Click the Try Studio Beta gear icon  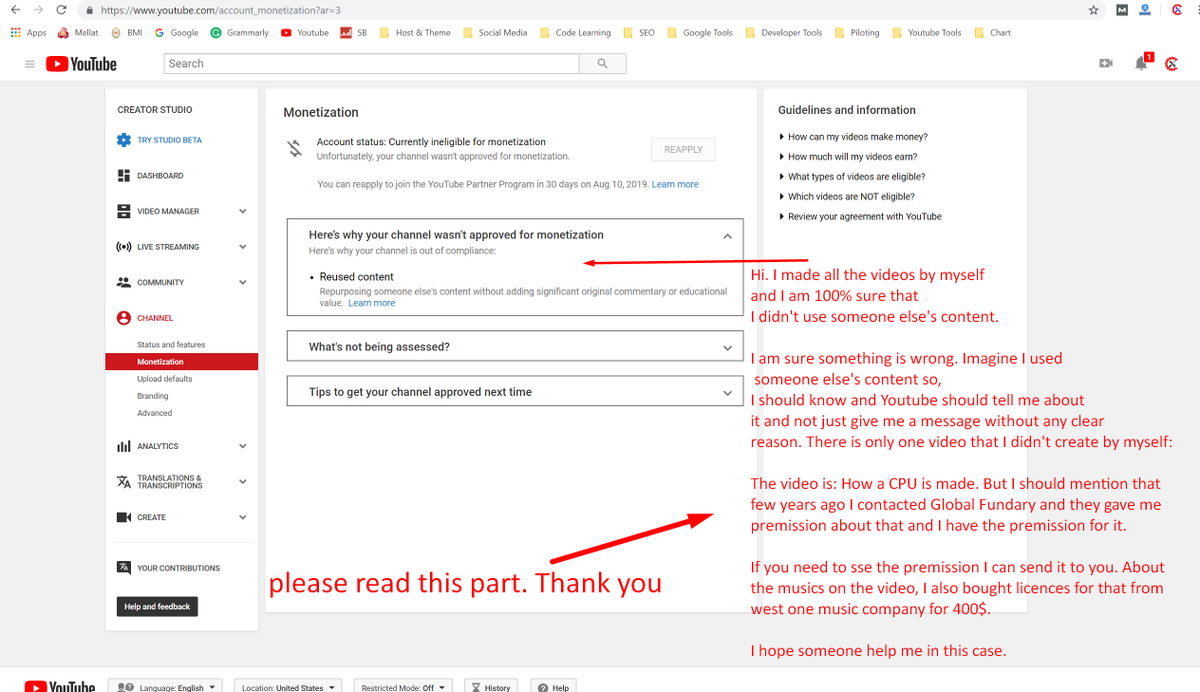click(124, 140)
